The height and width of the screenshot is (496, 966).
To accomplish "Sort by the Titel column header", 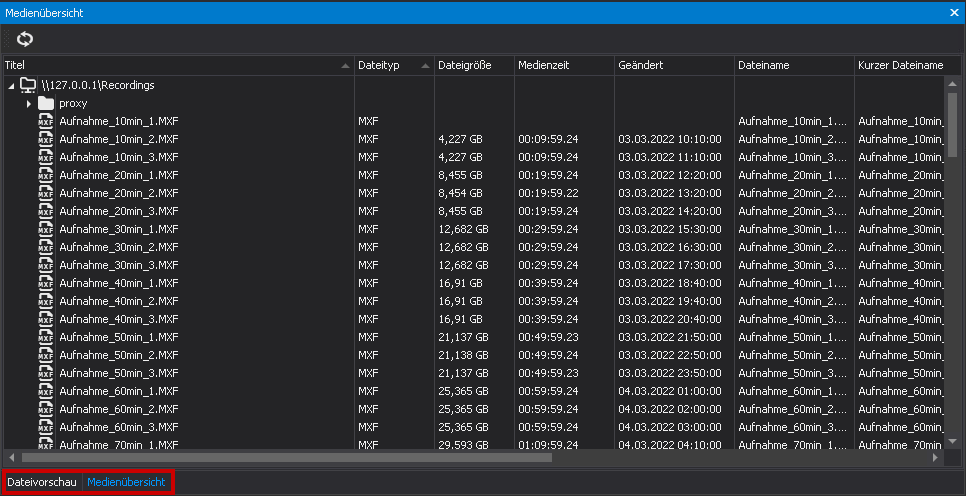I will click(x=177, y=65).
